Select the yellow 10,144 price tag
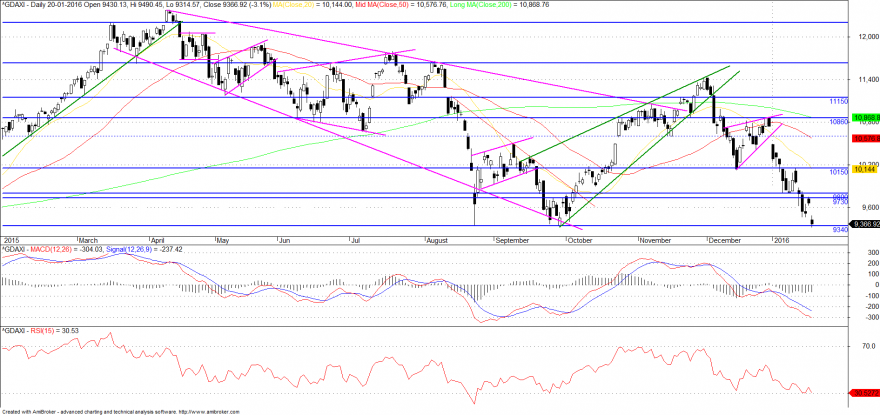880x415 pixels. point(863,168)
